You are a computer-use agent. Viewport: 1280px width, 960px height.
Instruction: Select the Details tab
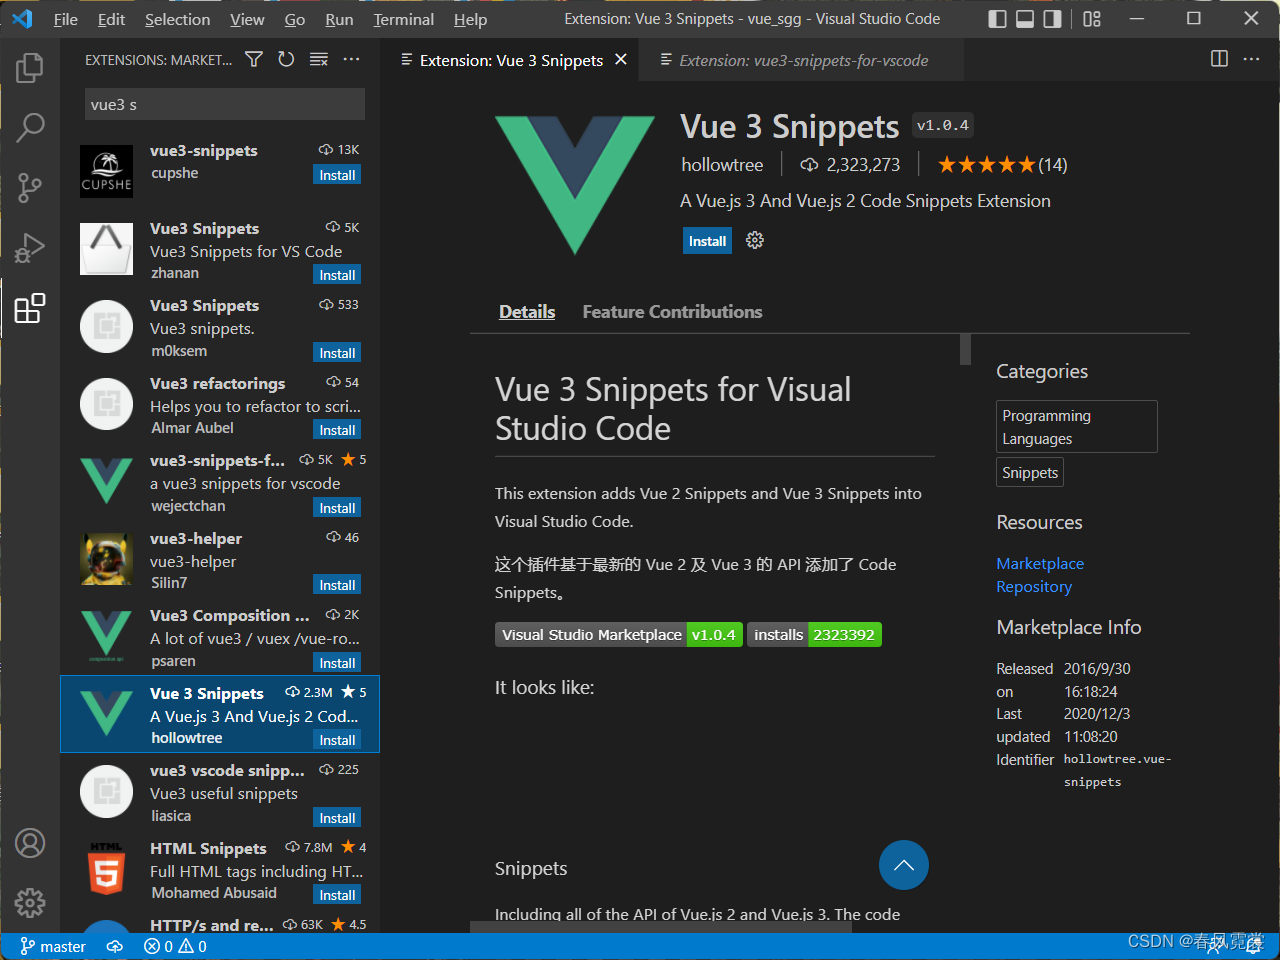coord(527,312)
